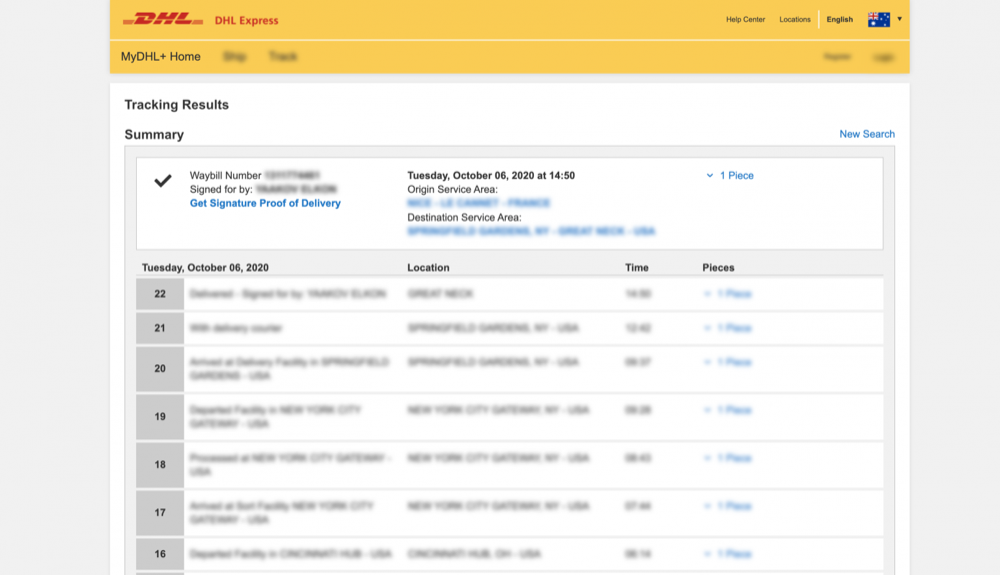Expand the 1 Piece summary dropdown

click(x=730, y=176)
